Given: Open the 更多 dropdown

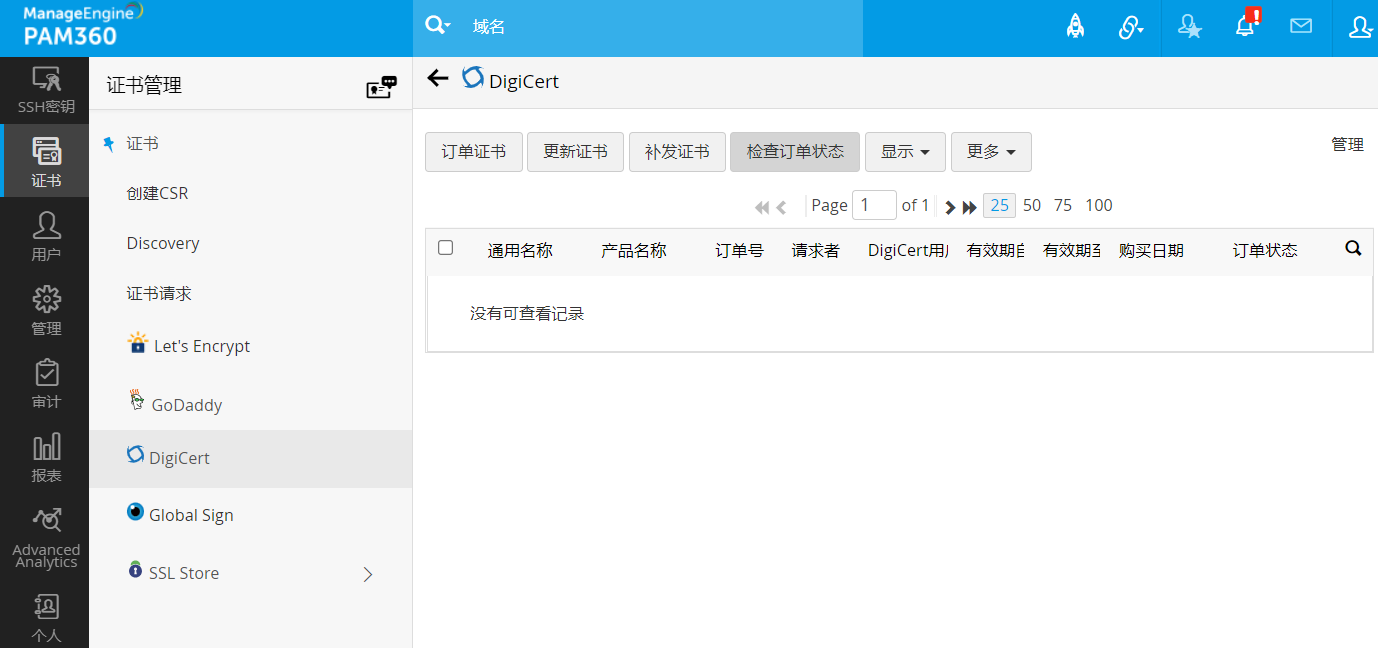Looking at the screenshot, I should coord(991,152).
